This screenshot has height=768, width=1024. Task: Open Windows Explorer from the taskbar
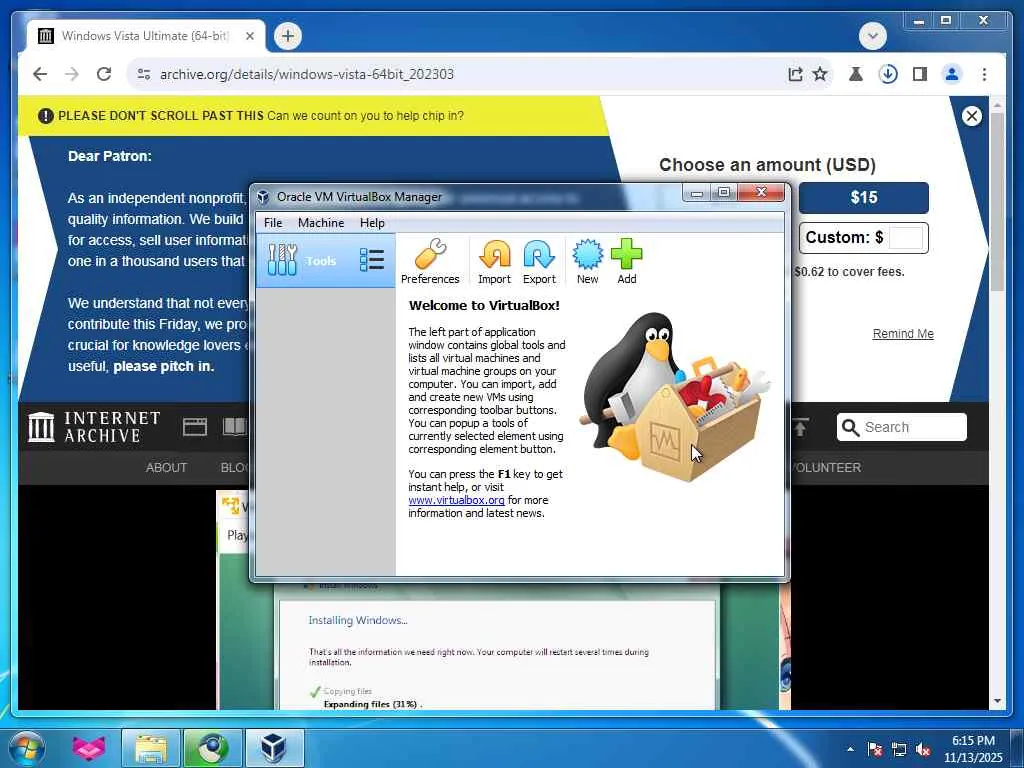coord(151,748)
